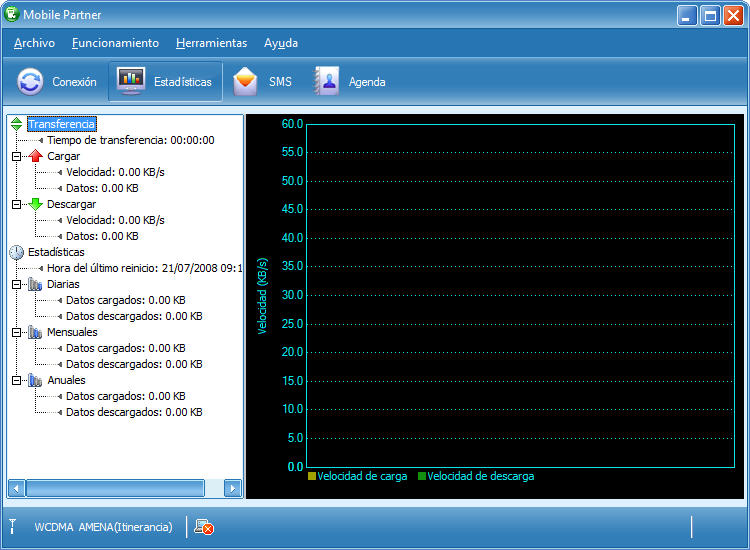The width and height of the screenshot is (750, 550).
Task: Click the red Cargar upload arrow
Action: coord(35,156)
